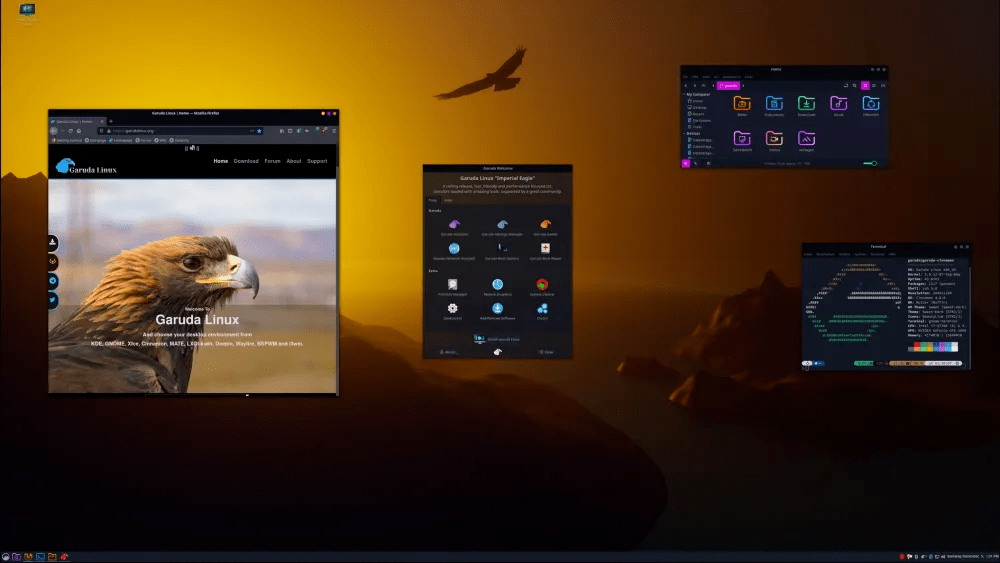Click the Firefox icon in the taskbar
Image resolution: width=1000 pixels, height=563 pixels.
(29, 557)
